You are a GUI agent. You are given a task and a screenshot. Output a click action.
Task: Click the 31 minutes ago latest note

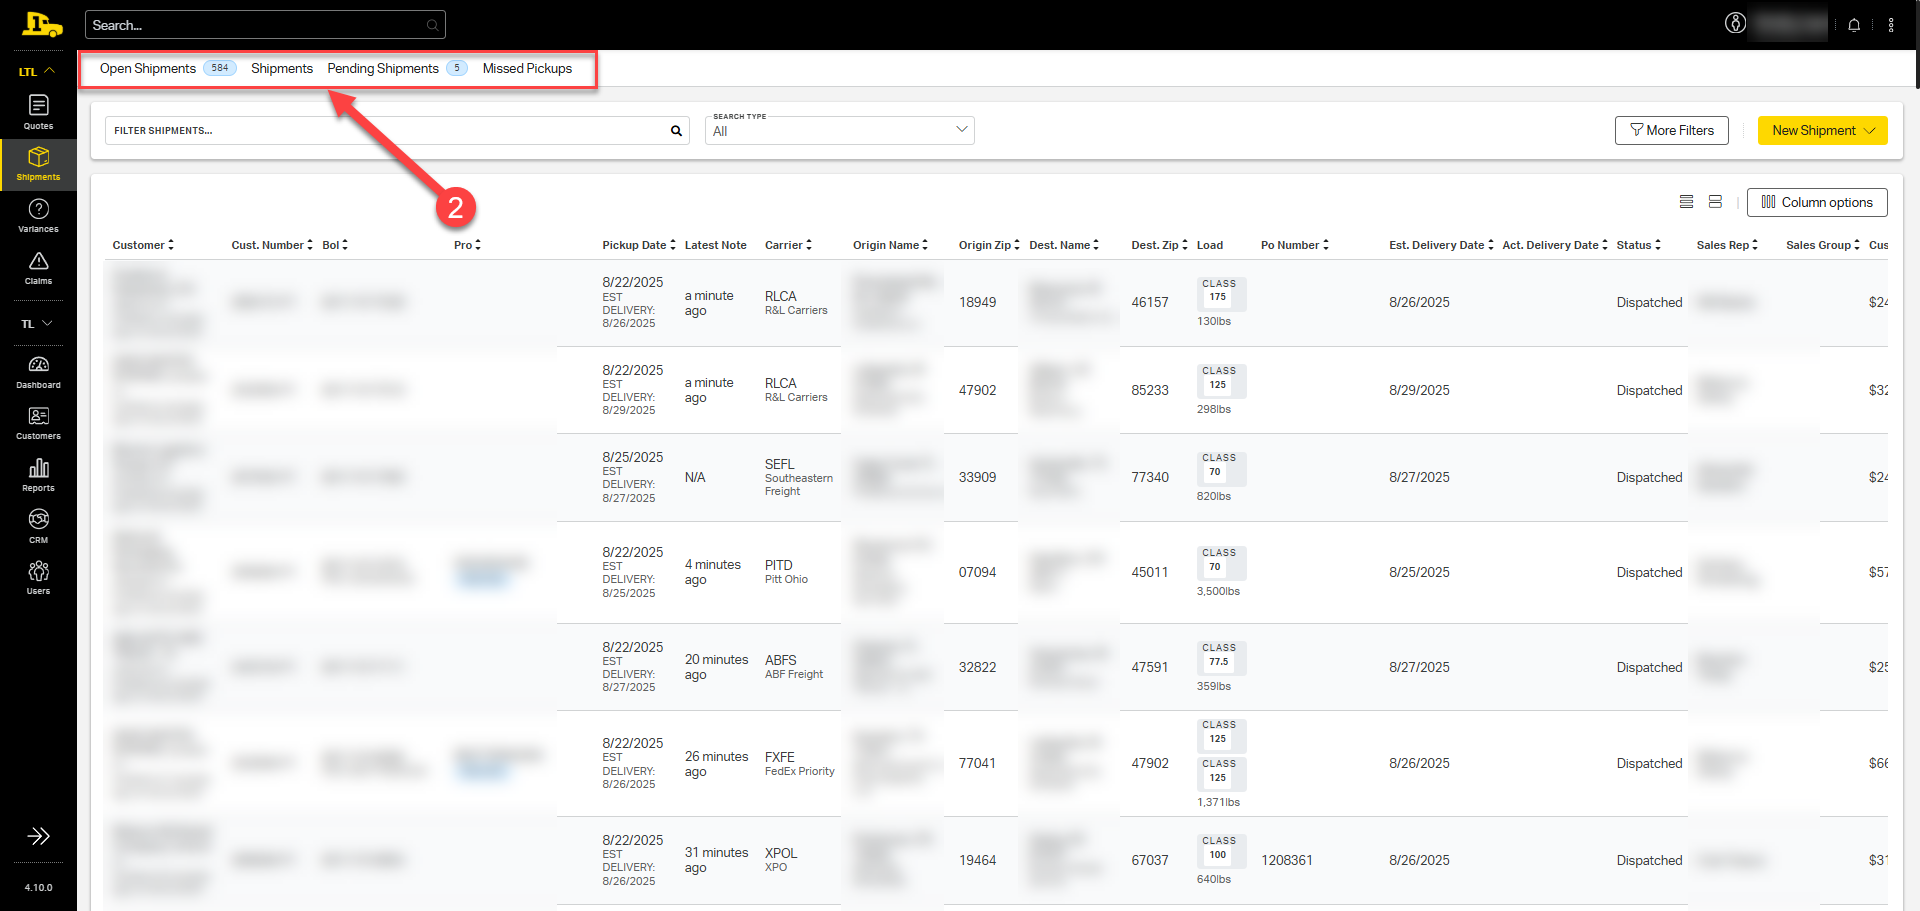coord(716,860)
